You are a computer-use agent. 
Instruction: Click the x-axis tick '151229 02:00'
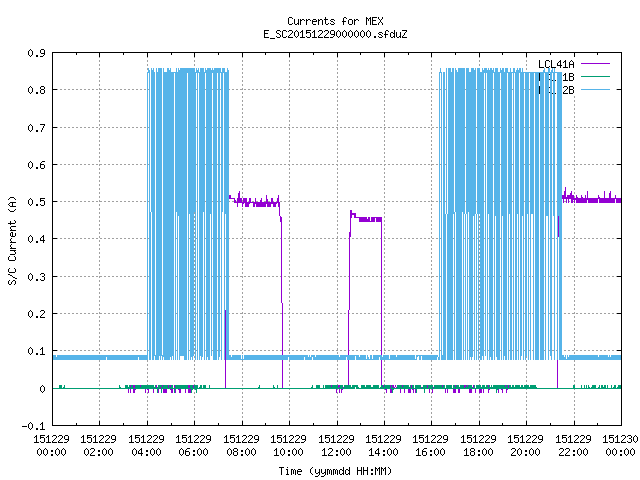click(x=98, y=446)
